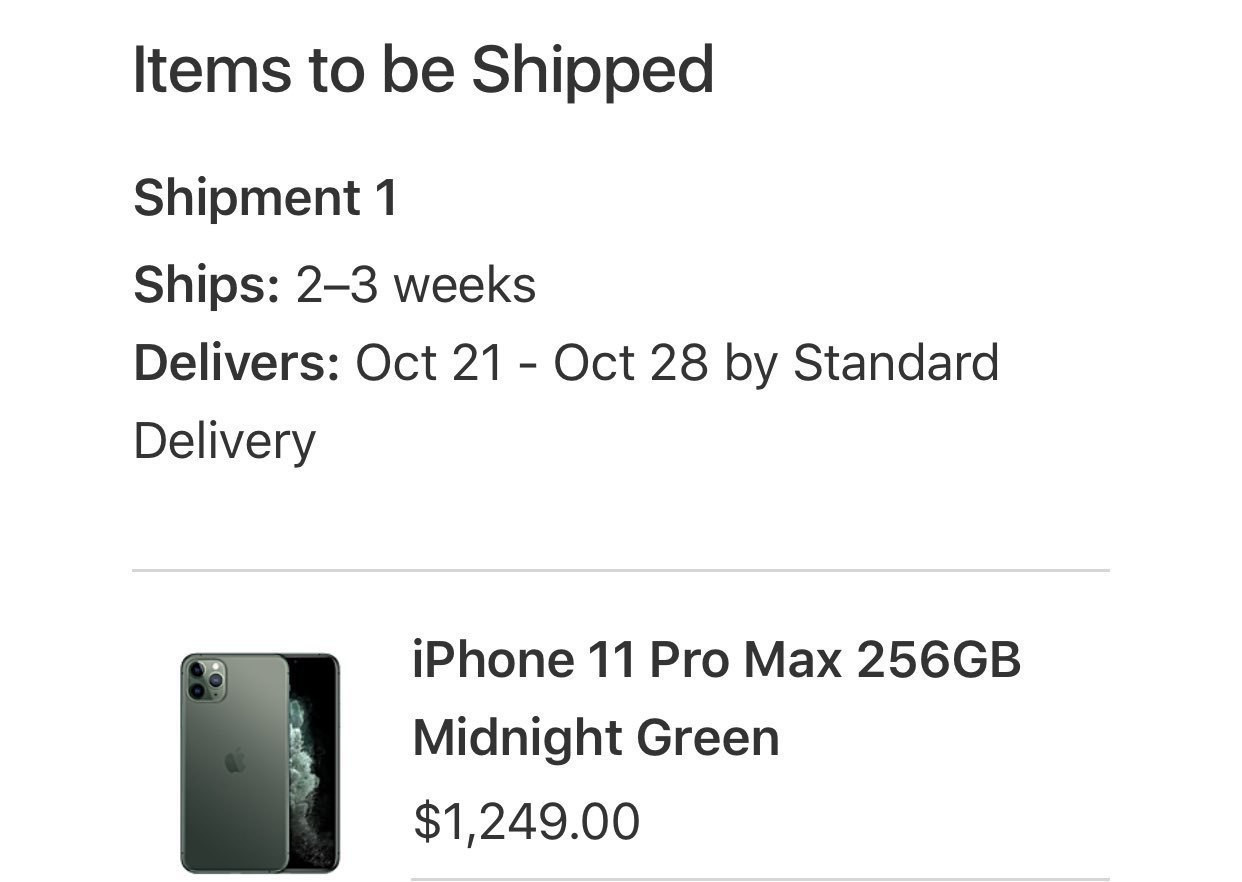The width and height of the screenshot is (1242, 882).
Task: Click the 2–3 weeks shipping estimate
Action: pos(415,285)
